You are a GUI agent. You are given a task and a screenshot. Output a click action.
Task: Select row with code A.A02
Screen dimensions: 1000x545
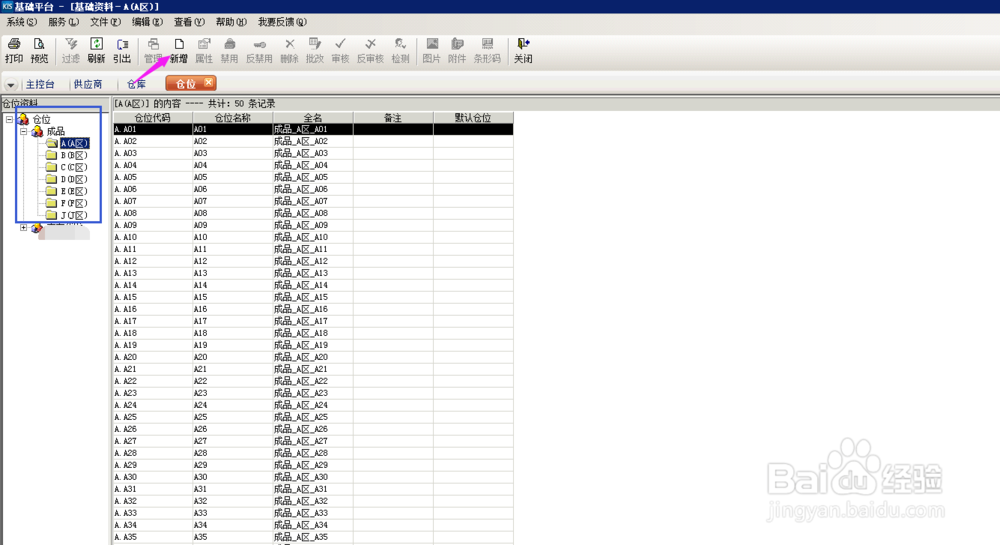click(x=313, y=142)
